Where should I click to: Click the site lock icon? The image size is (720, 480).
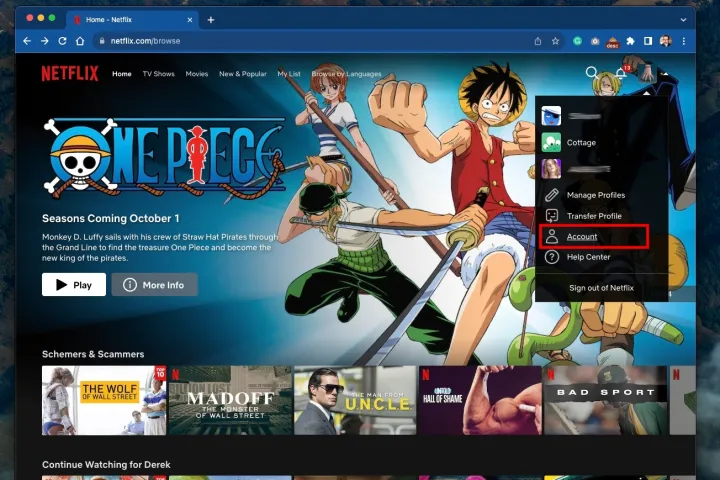102,41
